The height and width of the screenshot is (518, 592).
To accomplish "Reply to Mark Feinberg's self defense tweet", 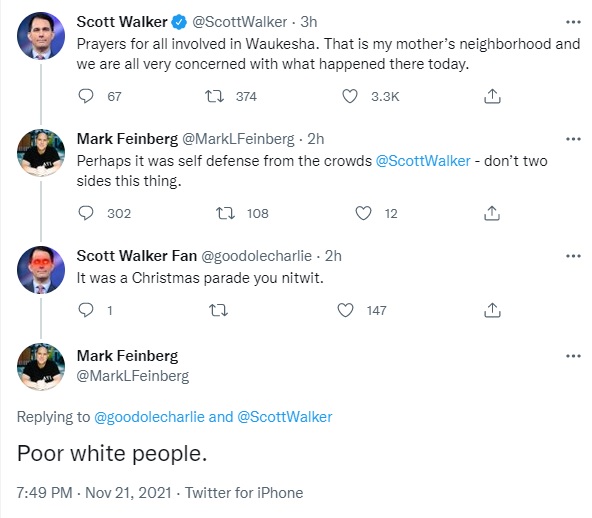I will click(86, 213).
